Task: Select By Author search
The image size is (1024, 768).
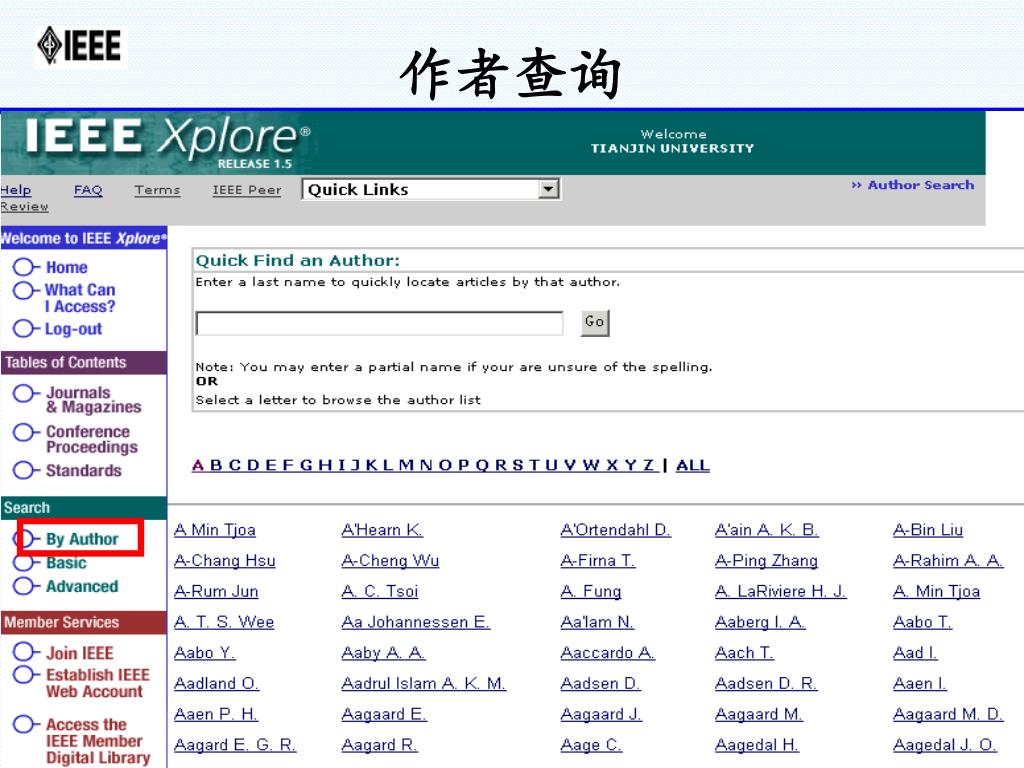Action: (82, 539)
